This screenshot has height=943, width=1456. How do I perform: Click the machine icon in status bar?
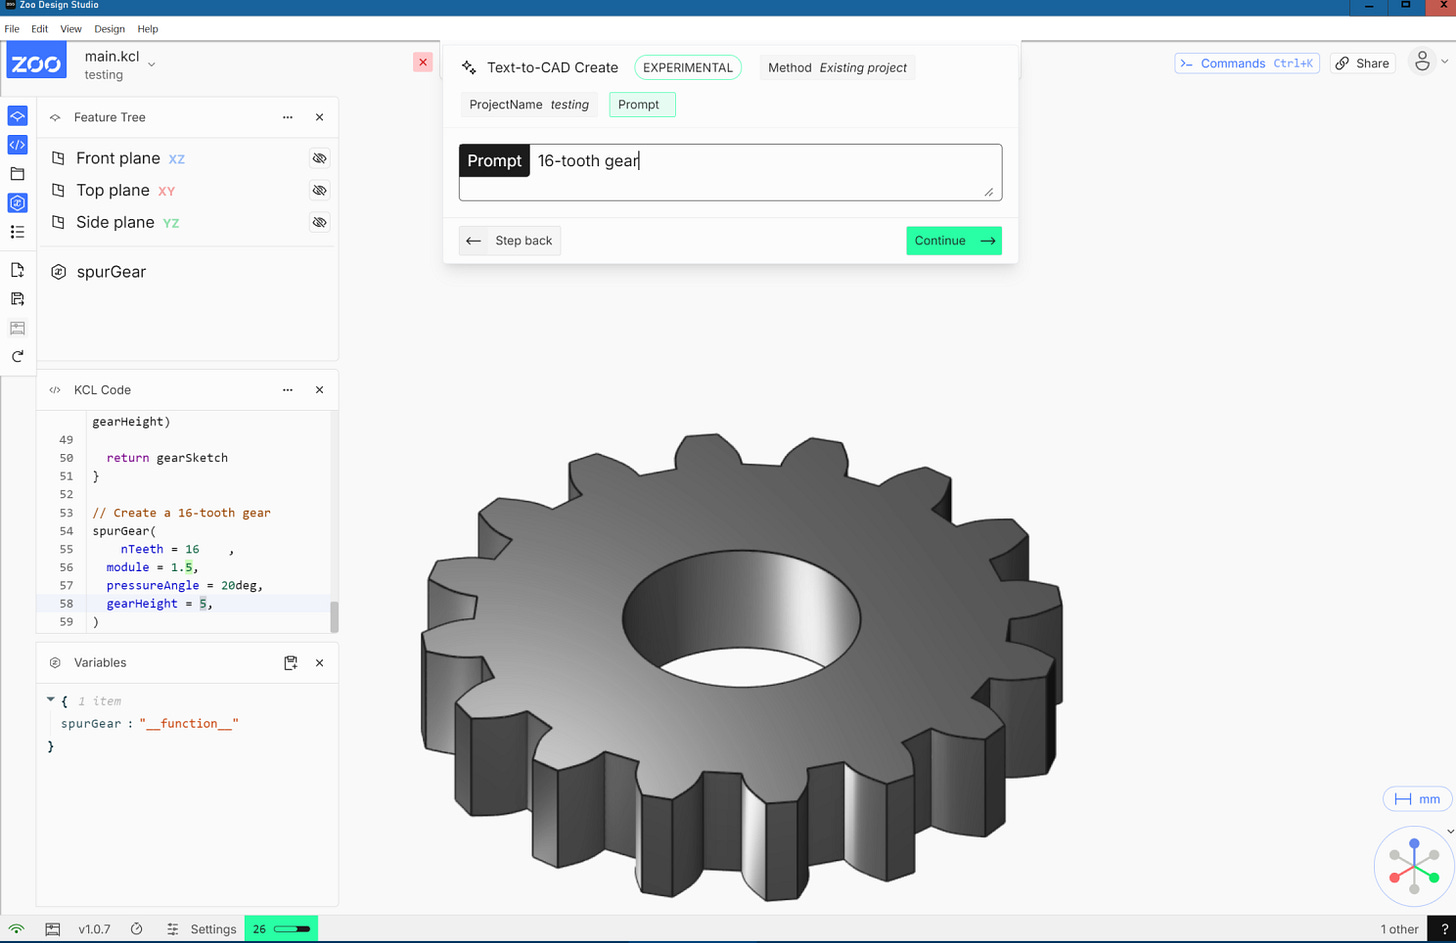point(53,929)
